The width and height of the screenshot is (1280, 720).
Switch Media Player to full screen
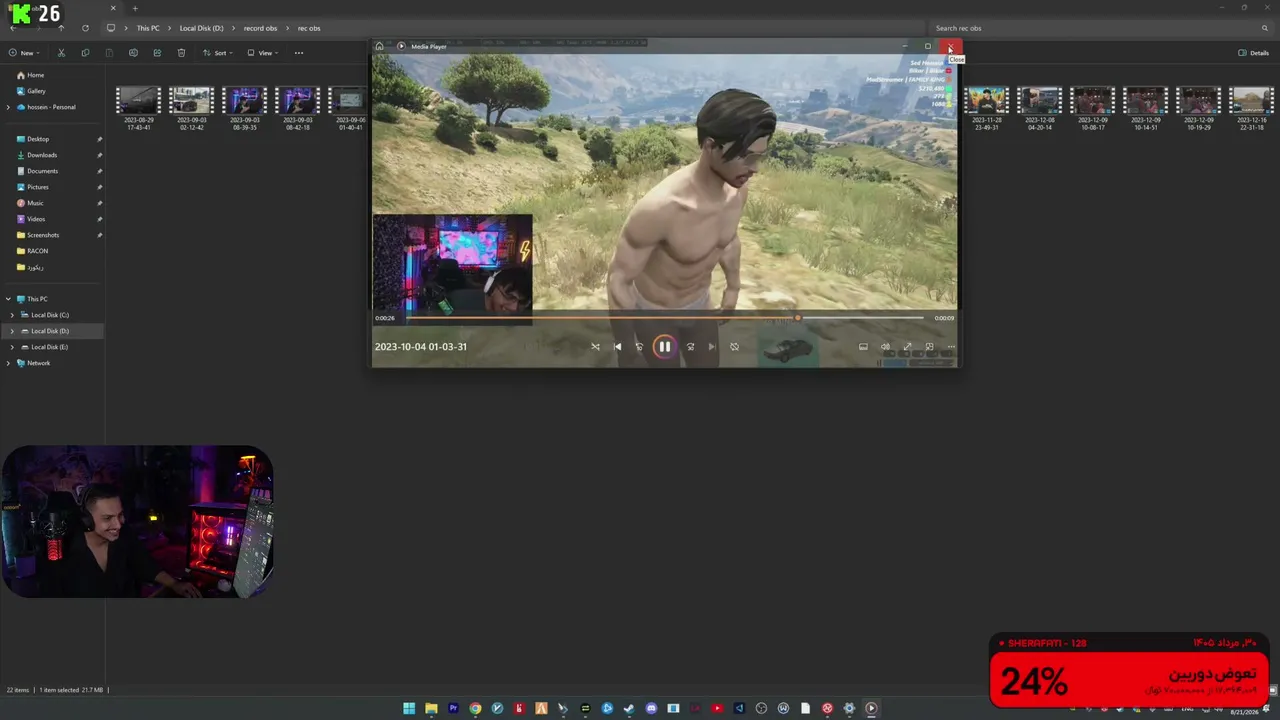click(907, 347)
